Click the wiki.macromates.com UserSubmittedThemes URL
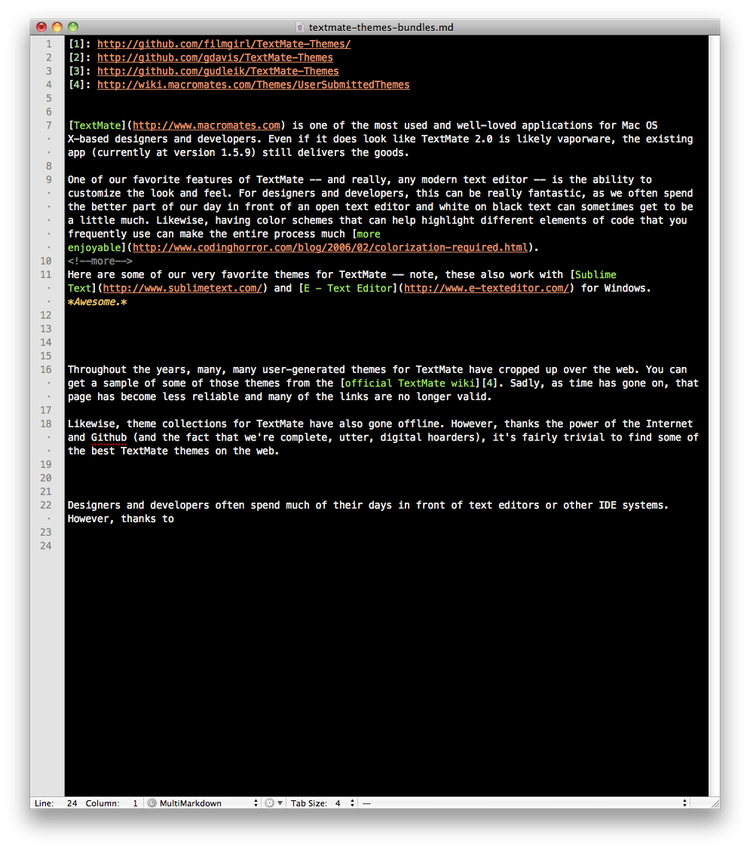 pyautogui.click(x=254, y=85)
